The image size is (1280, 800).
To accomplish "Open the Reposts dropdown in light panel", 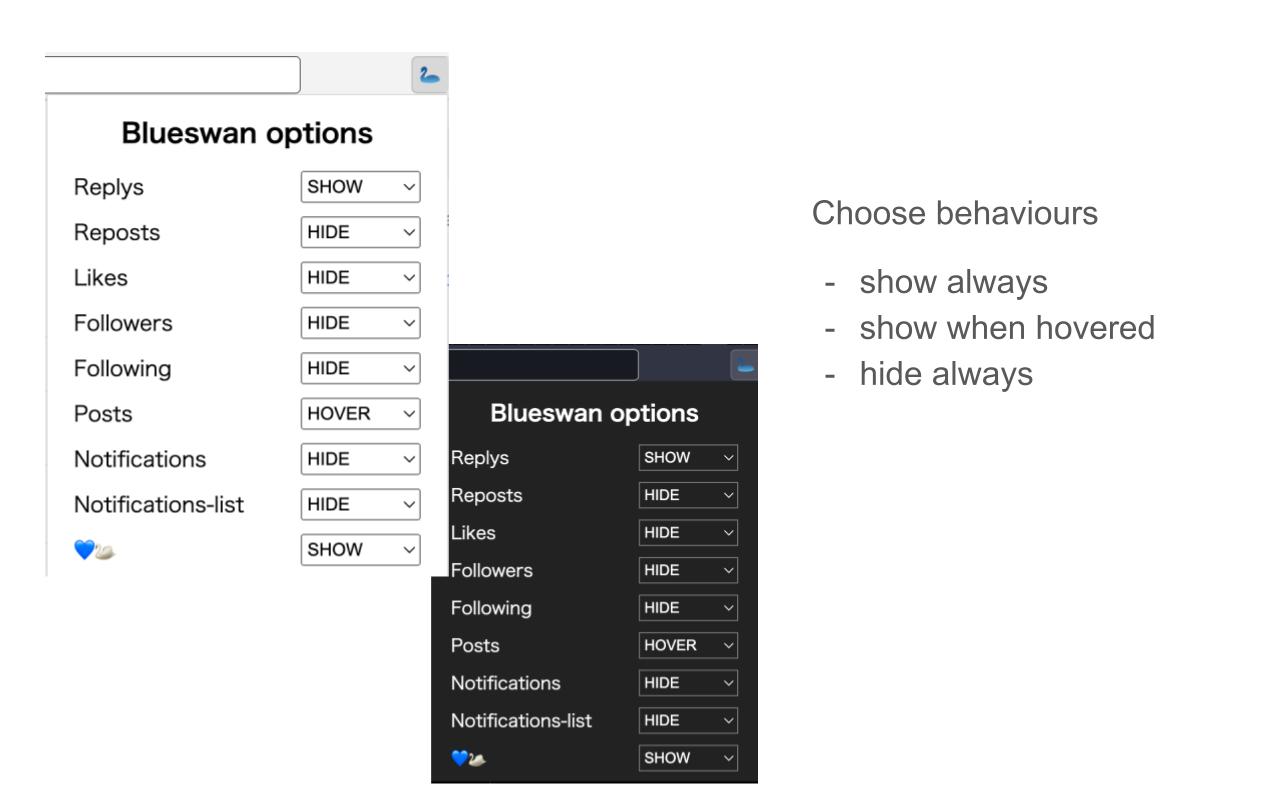I will coord(360,232).
